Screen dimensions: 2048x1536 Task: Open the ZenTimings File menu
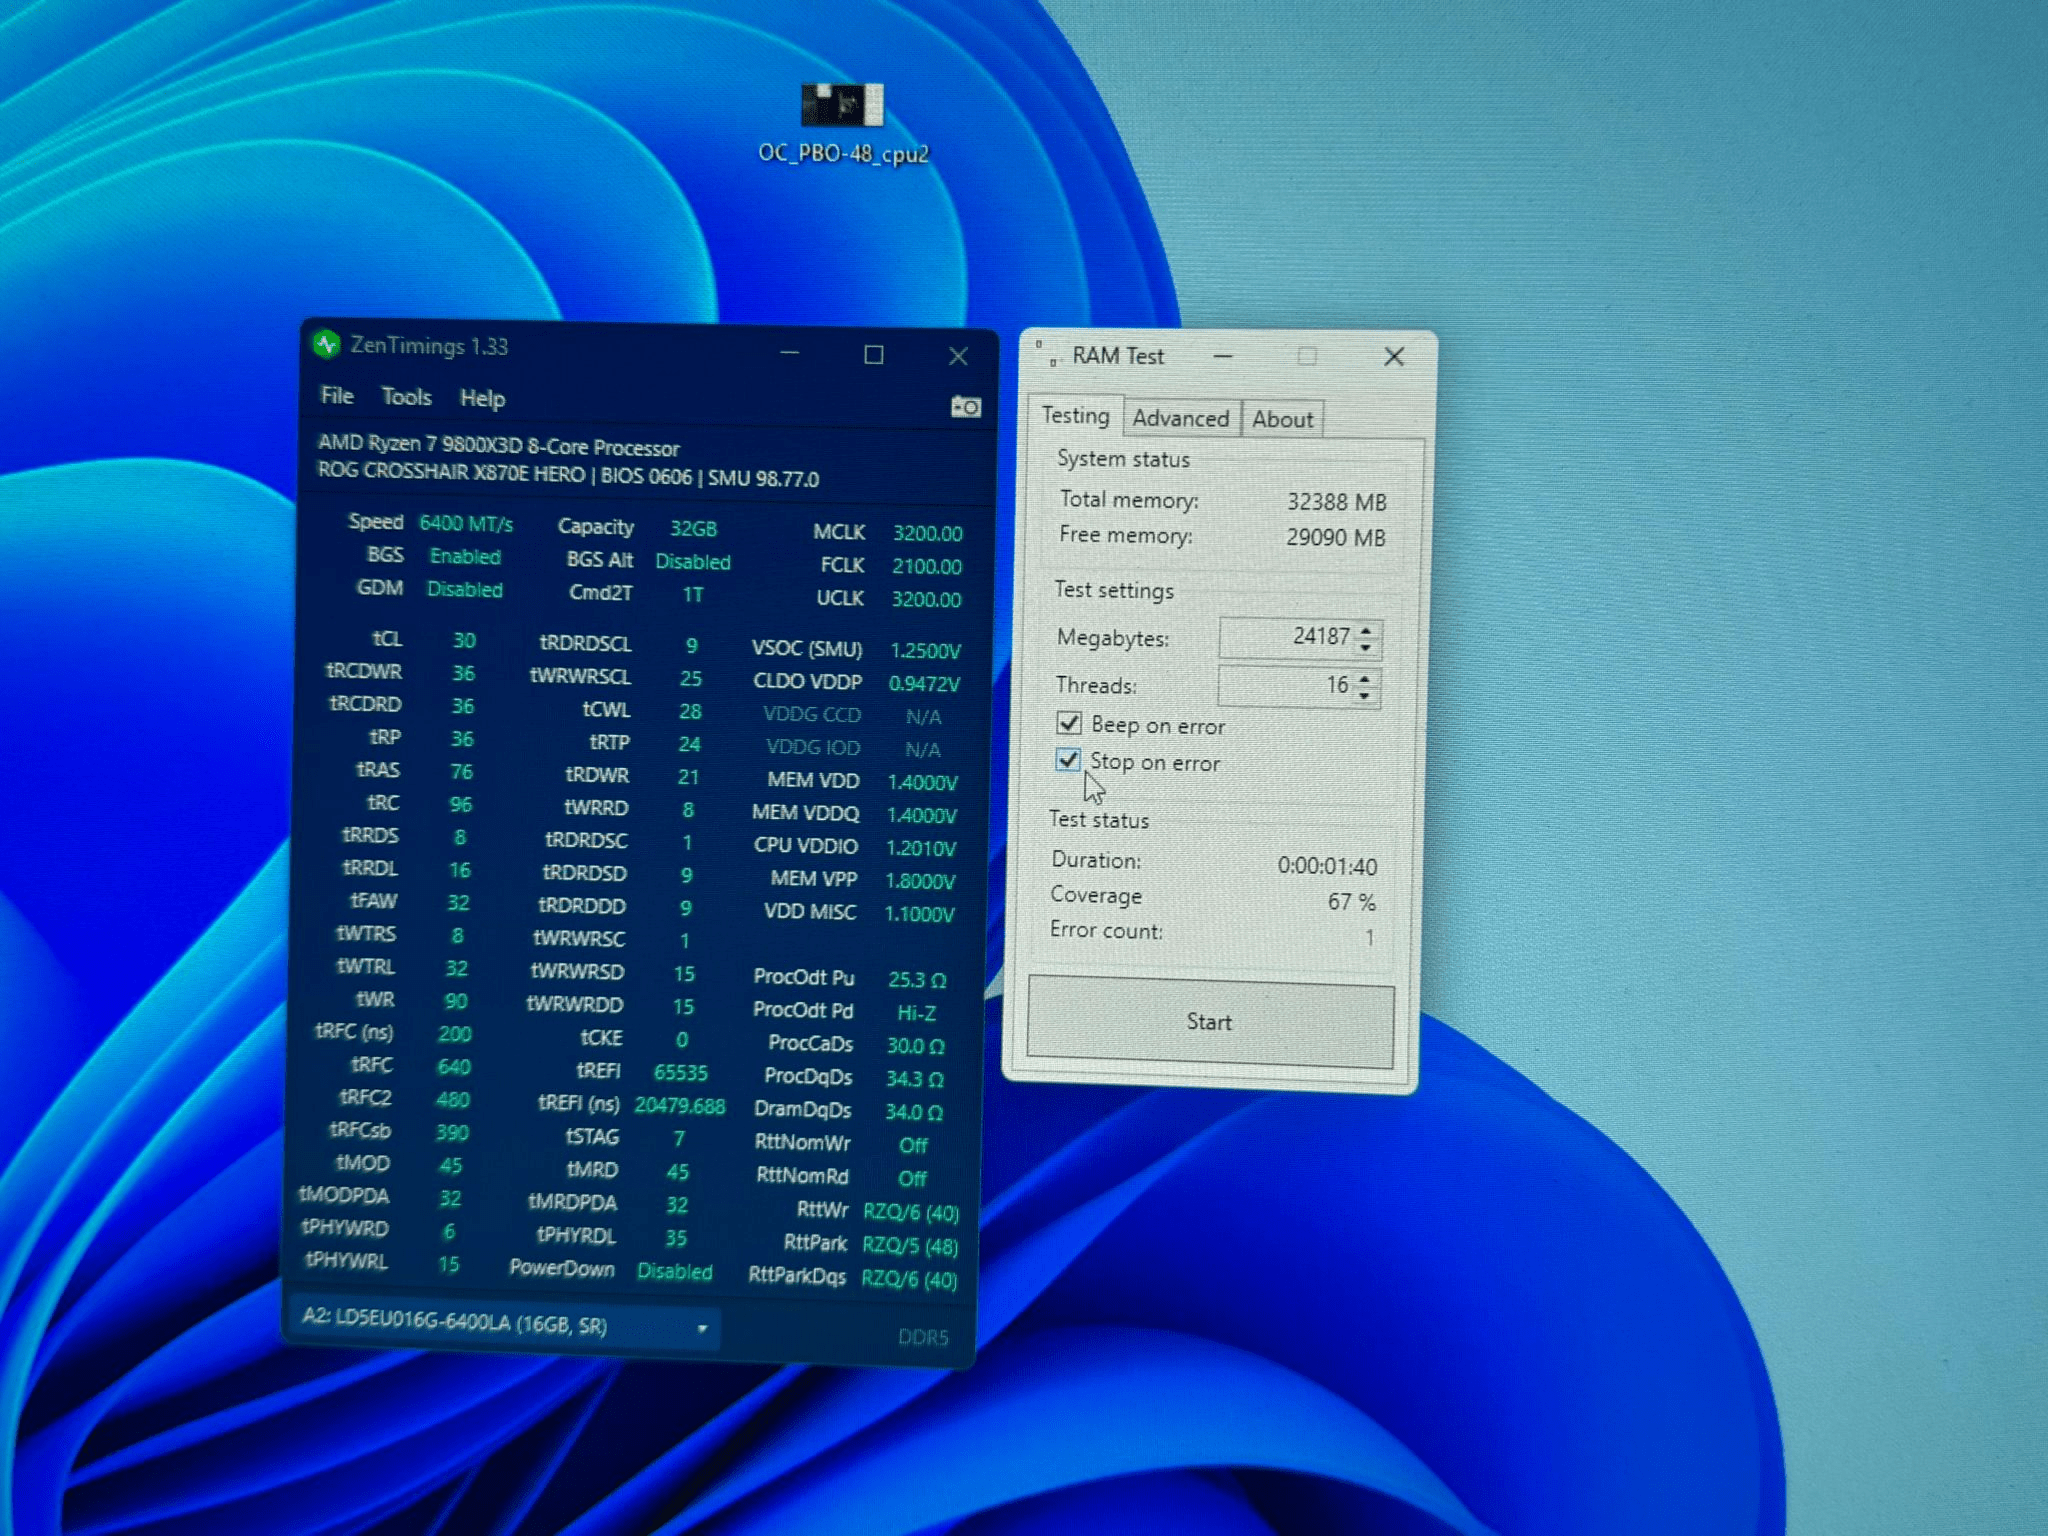pos(337,396)
